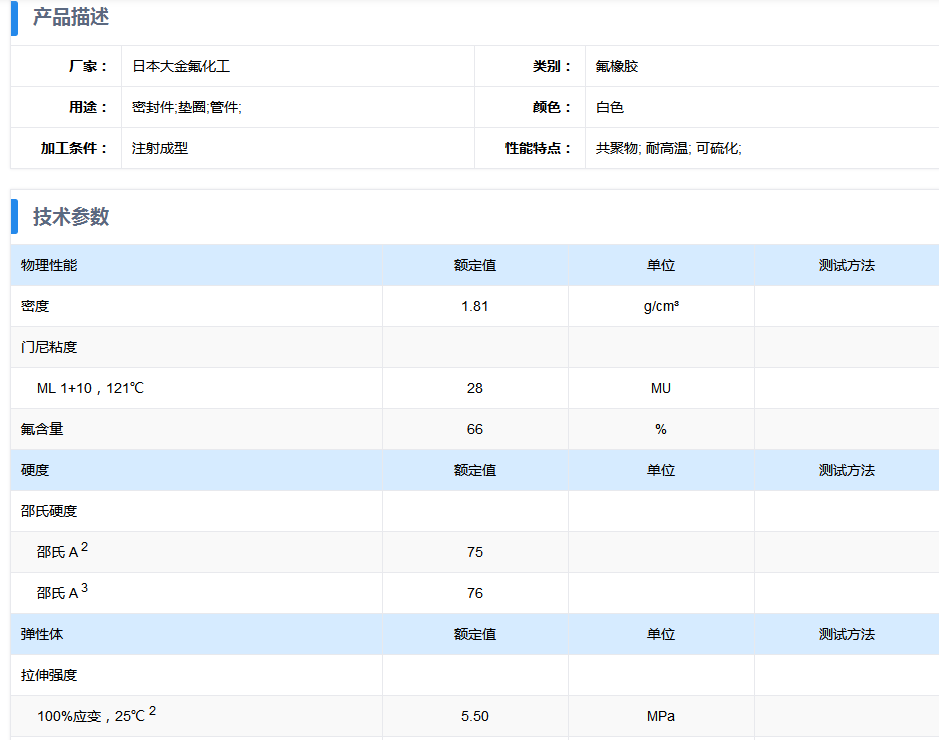The image size is (939, 740).
Task: Click usage text 密封件;垫圈;管件;
Action: 187,107
